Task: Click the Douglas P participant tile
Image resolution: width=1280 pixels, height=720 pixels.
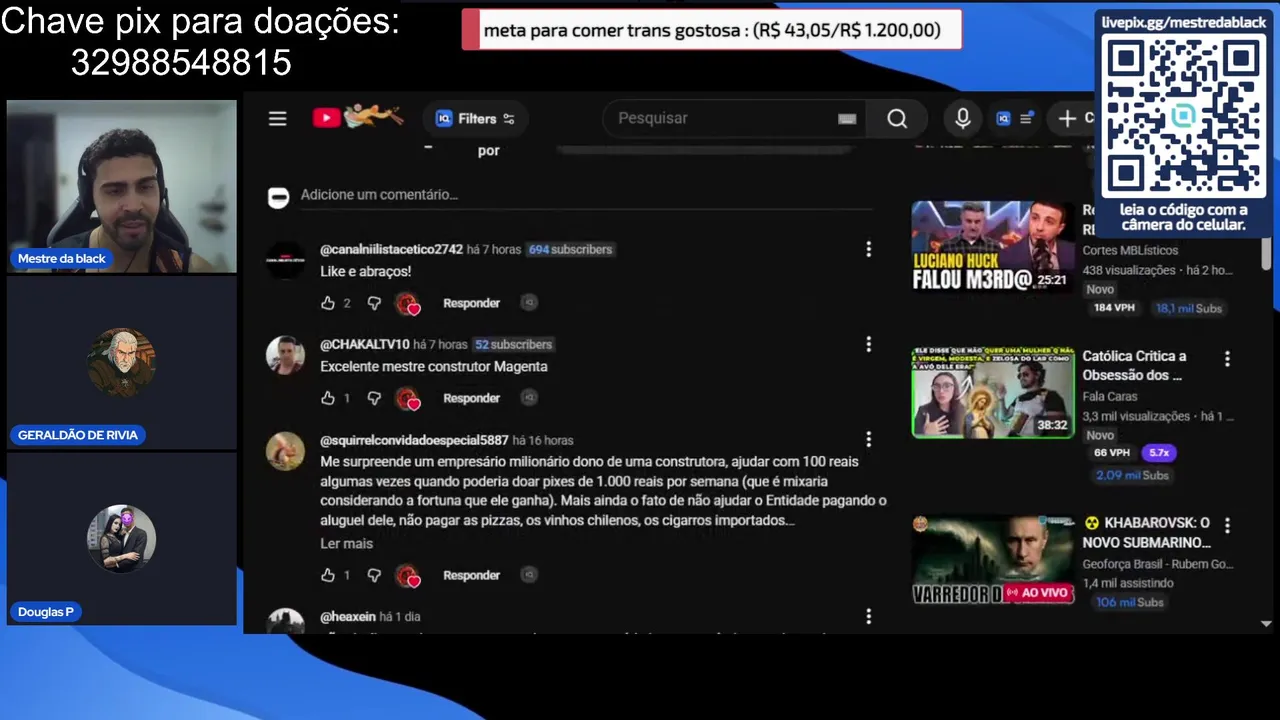Action: pos(122,540)
